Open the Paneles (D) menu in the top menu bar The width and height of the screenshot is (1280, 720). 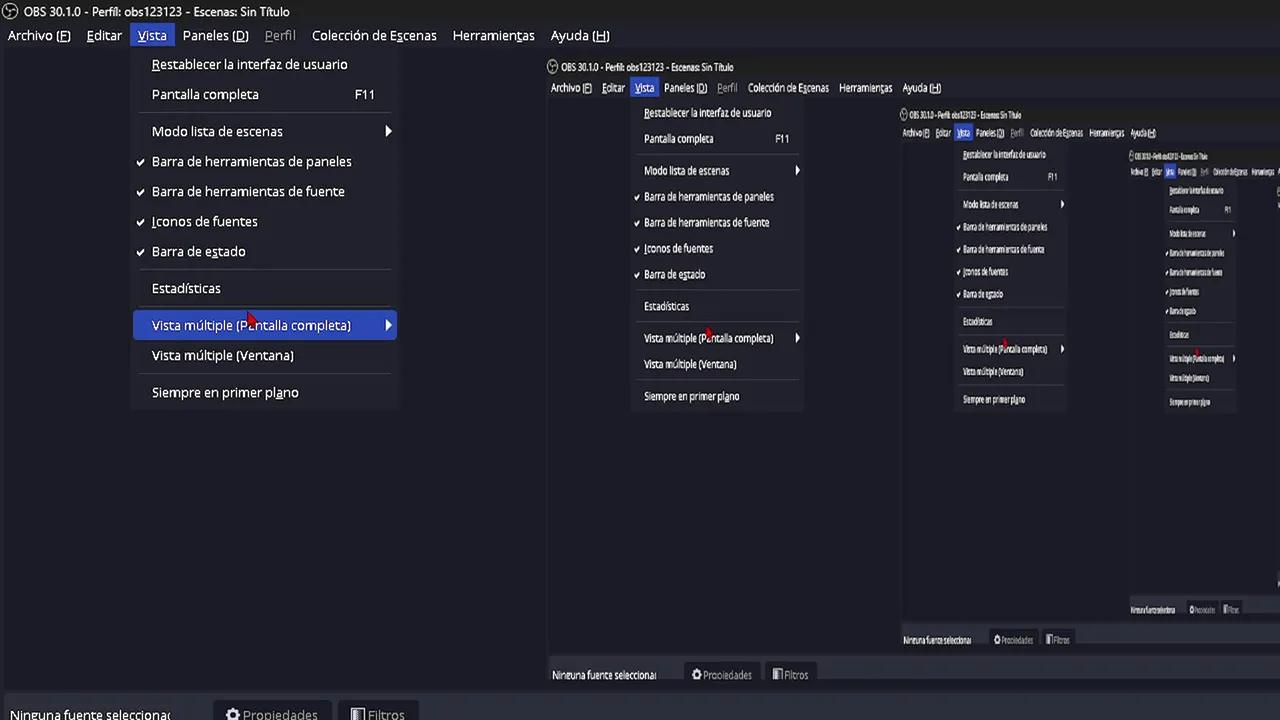[x=215, y=35]
